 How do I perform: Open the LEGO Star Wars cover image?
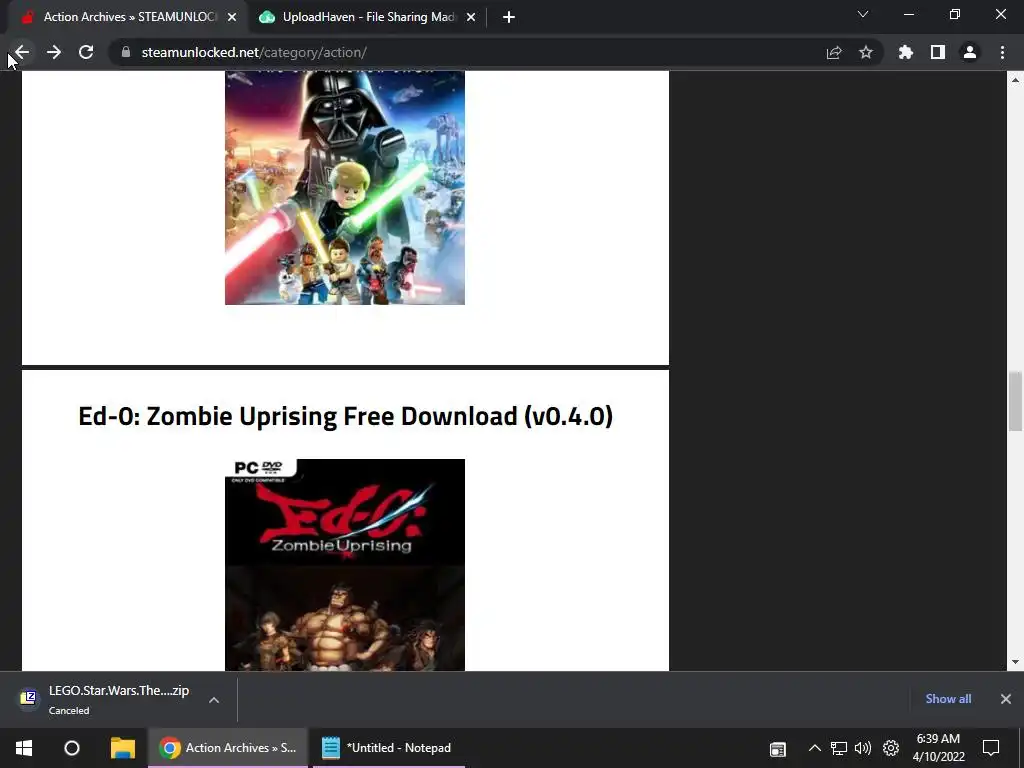point(345,187)
